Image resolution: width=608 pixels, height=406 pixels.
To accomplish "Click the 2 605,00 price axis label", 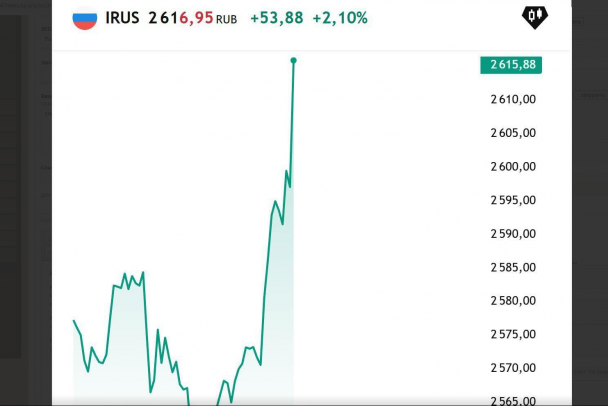I will [514, 133].
